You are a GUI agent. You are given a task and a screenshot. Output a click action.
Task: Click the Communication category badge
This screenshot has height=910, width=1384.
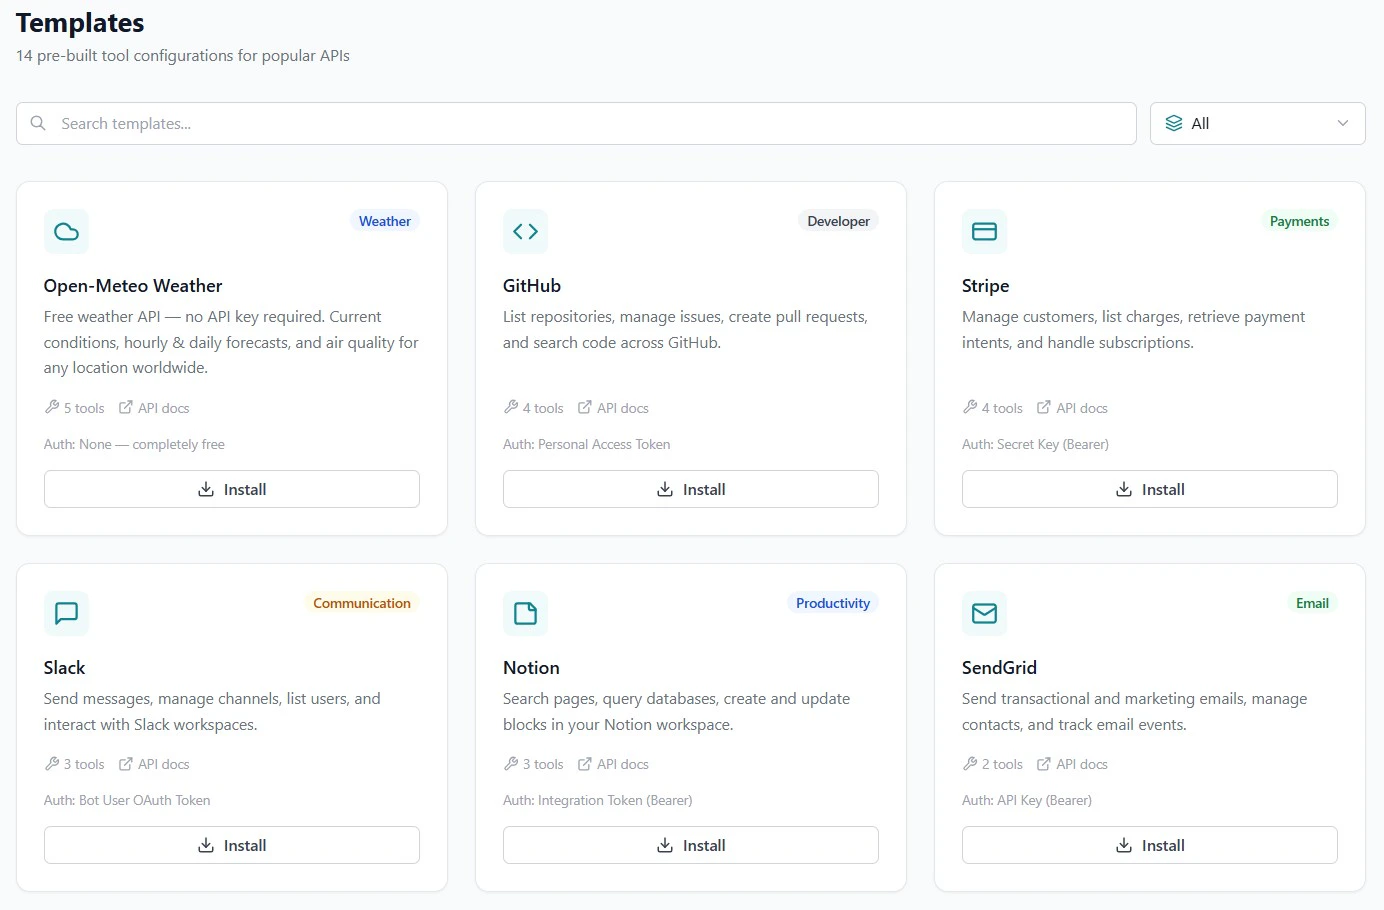(x=362, y=603)
